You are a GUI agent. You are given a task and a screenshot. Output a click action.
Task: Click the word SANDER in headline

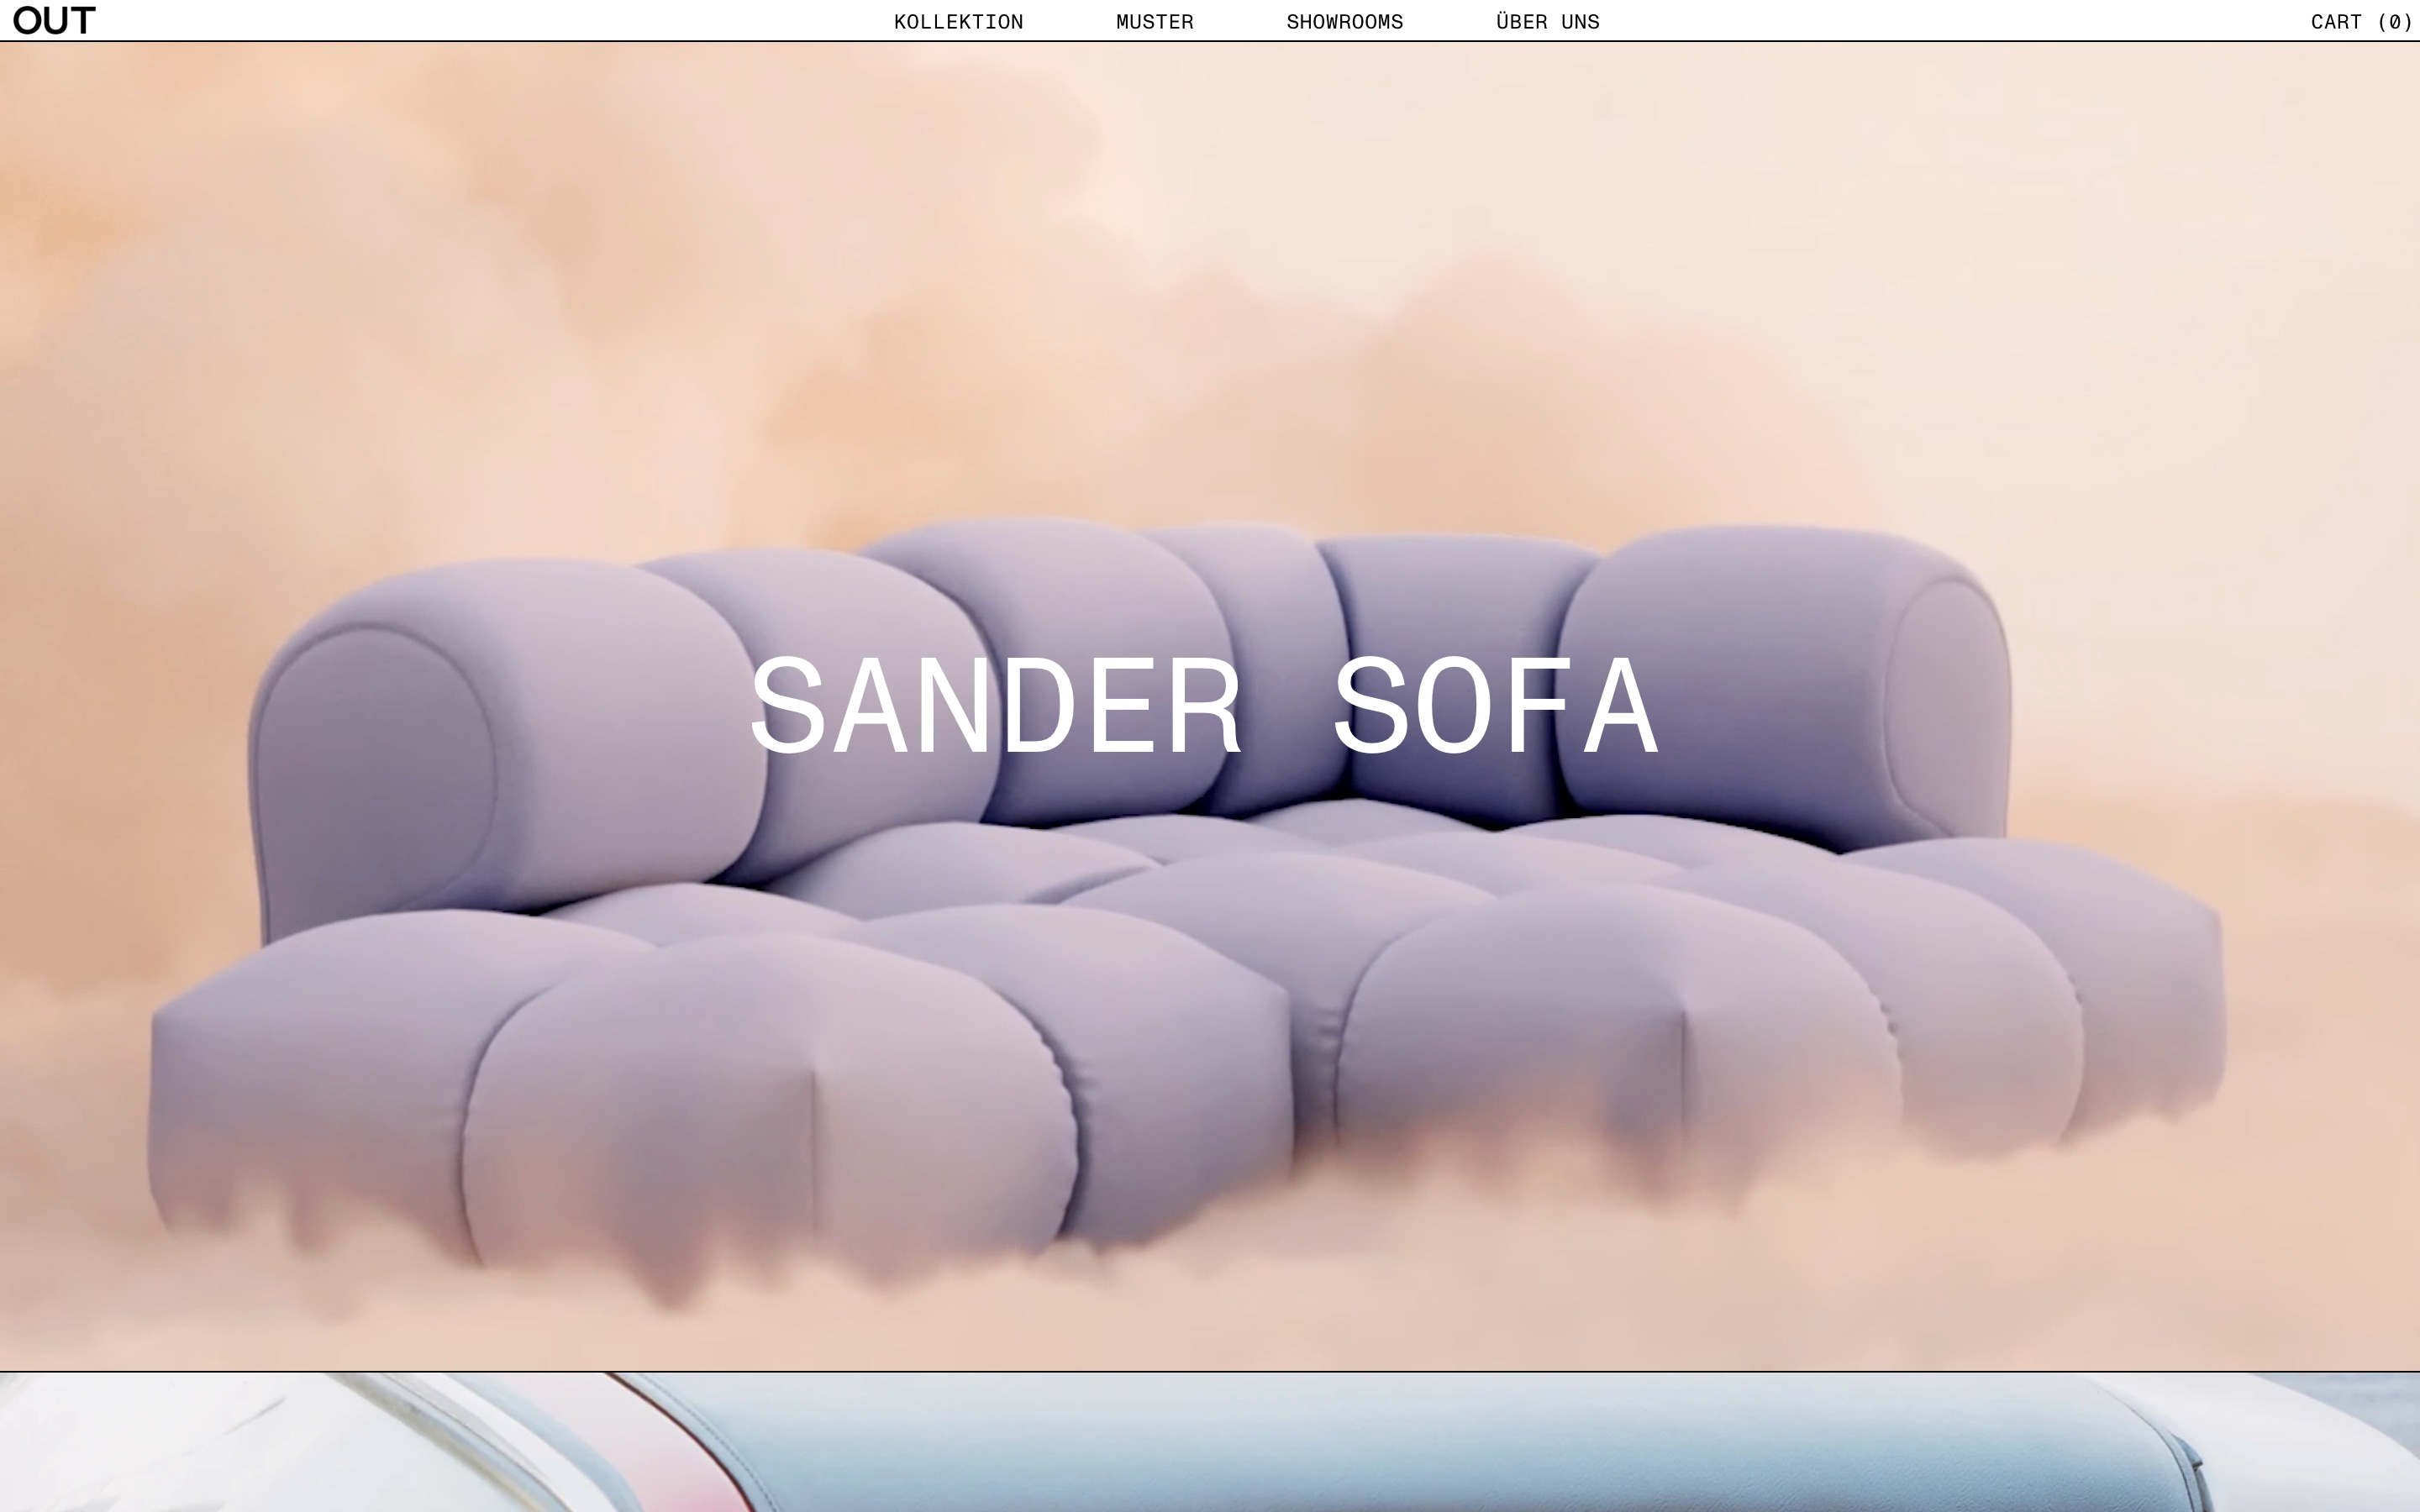tap(996, 706)
